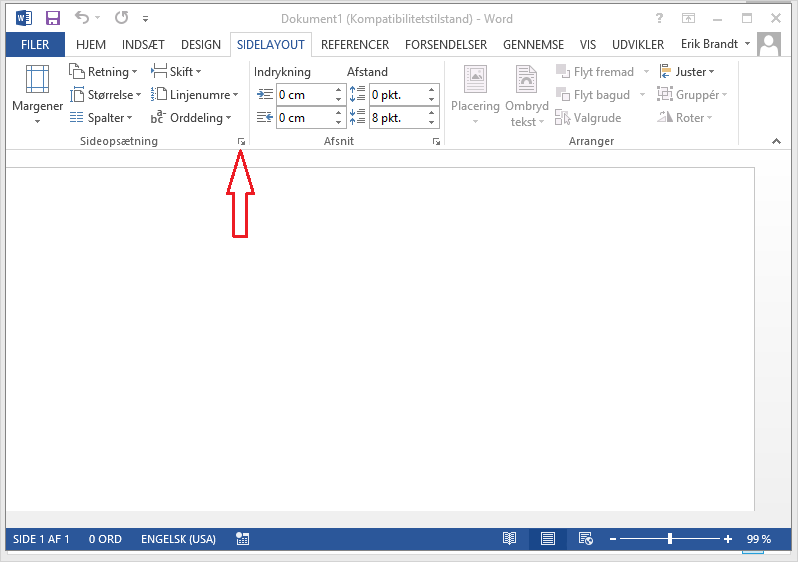Open the Spalter columns menu
This screenshot has width=798, height=562.
[x=101, y=118]
